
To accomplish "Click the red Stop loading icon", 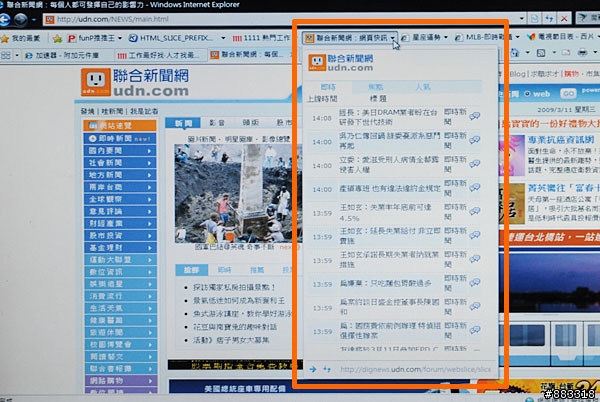I will (564, 18).
